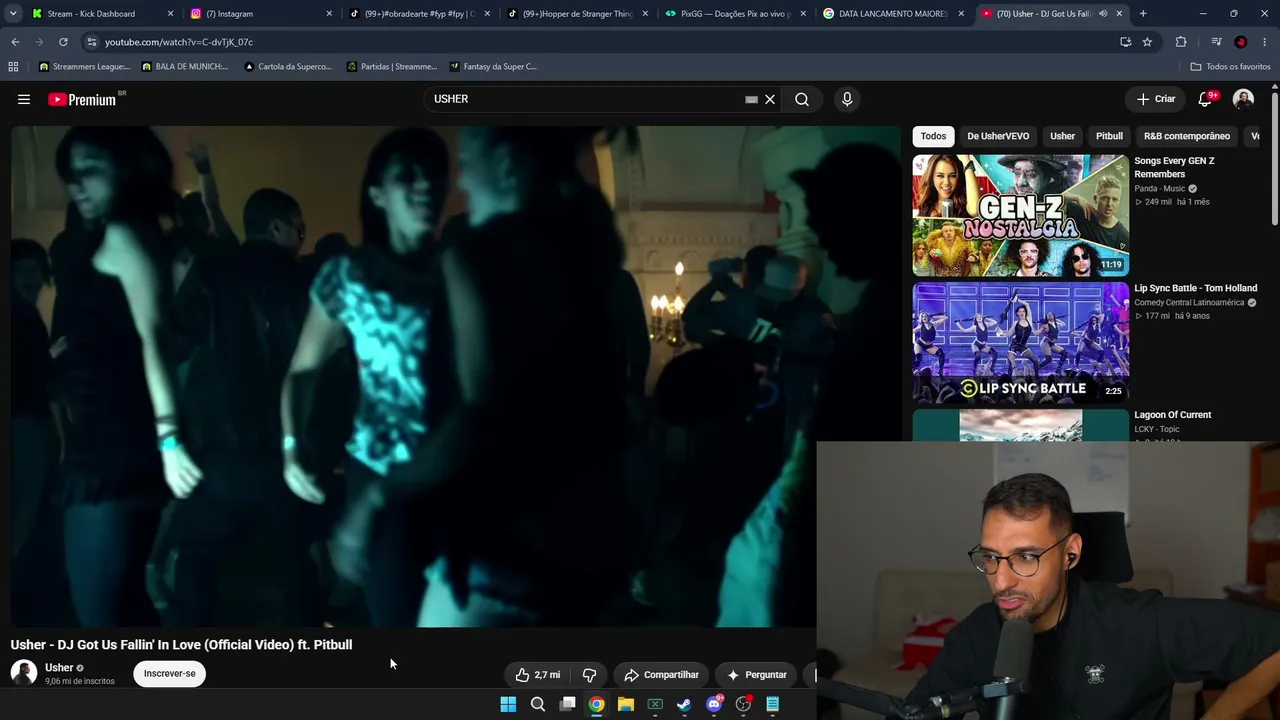
Task: Clear the USHER search query
Action: pos(770,99)
